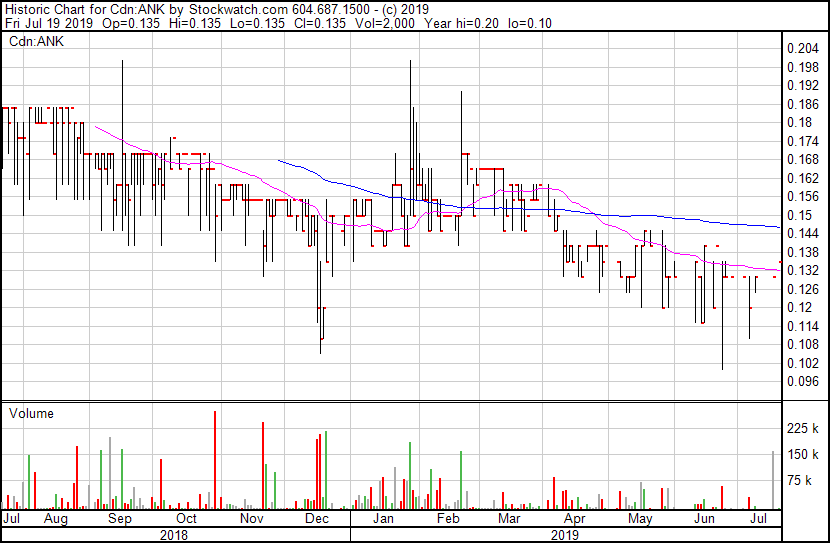Click the 'Mar' month label
This screenshot has width=830, height=543.
tap(509, 519)
